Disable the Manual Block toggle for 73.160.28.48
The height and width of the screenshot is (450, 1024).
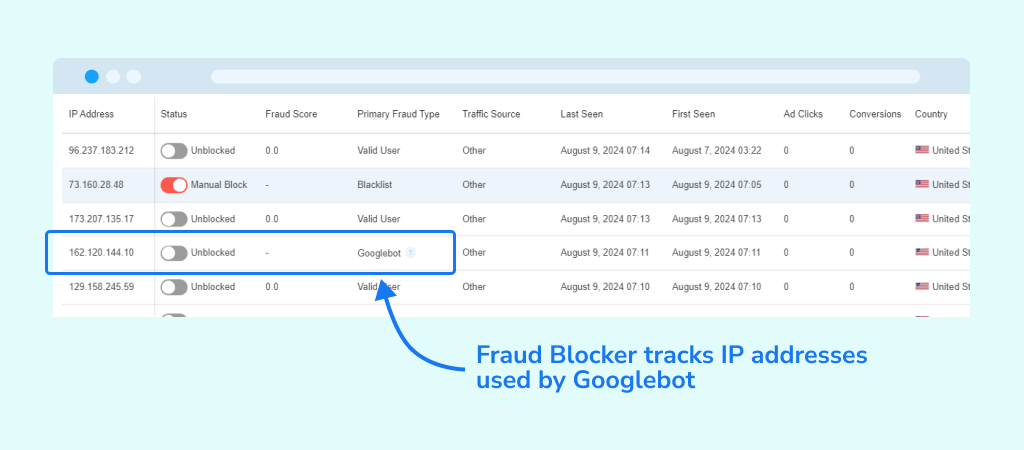174,185
